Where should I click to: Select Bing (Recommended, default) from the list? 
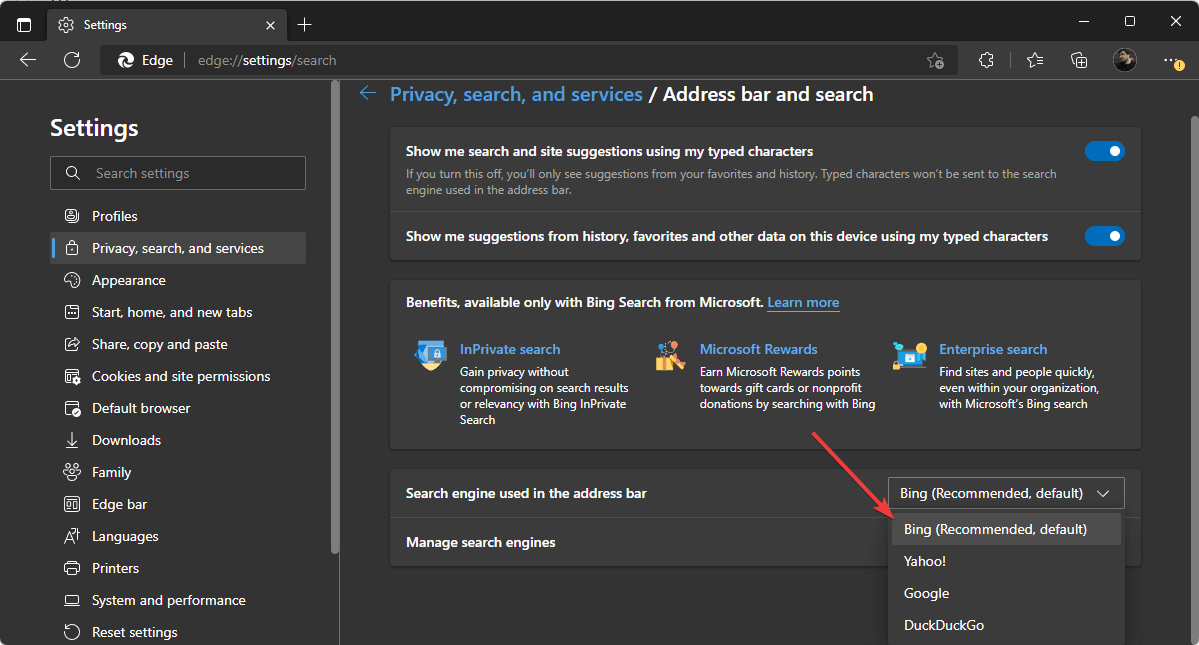(1006, 529)
